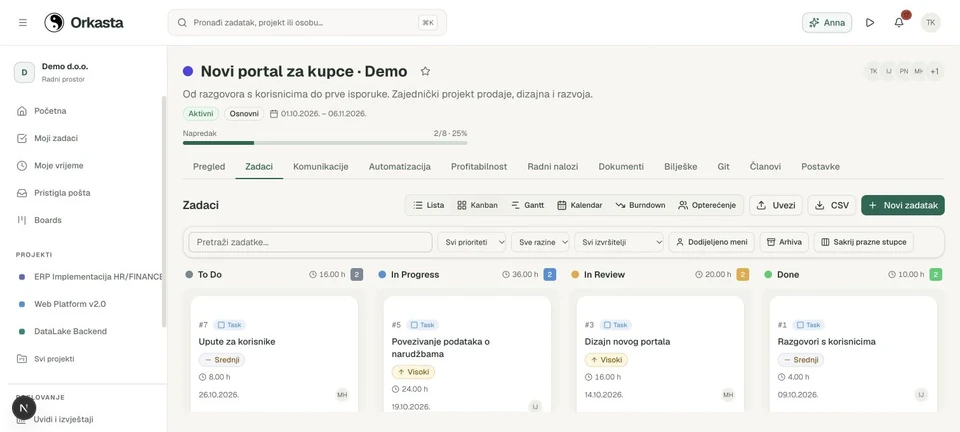The width and height of the screenshot is (960, 432).
Task: Click the sidebar vertical scrollbar
Action: (x=163, y=212)
